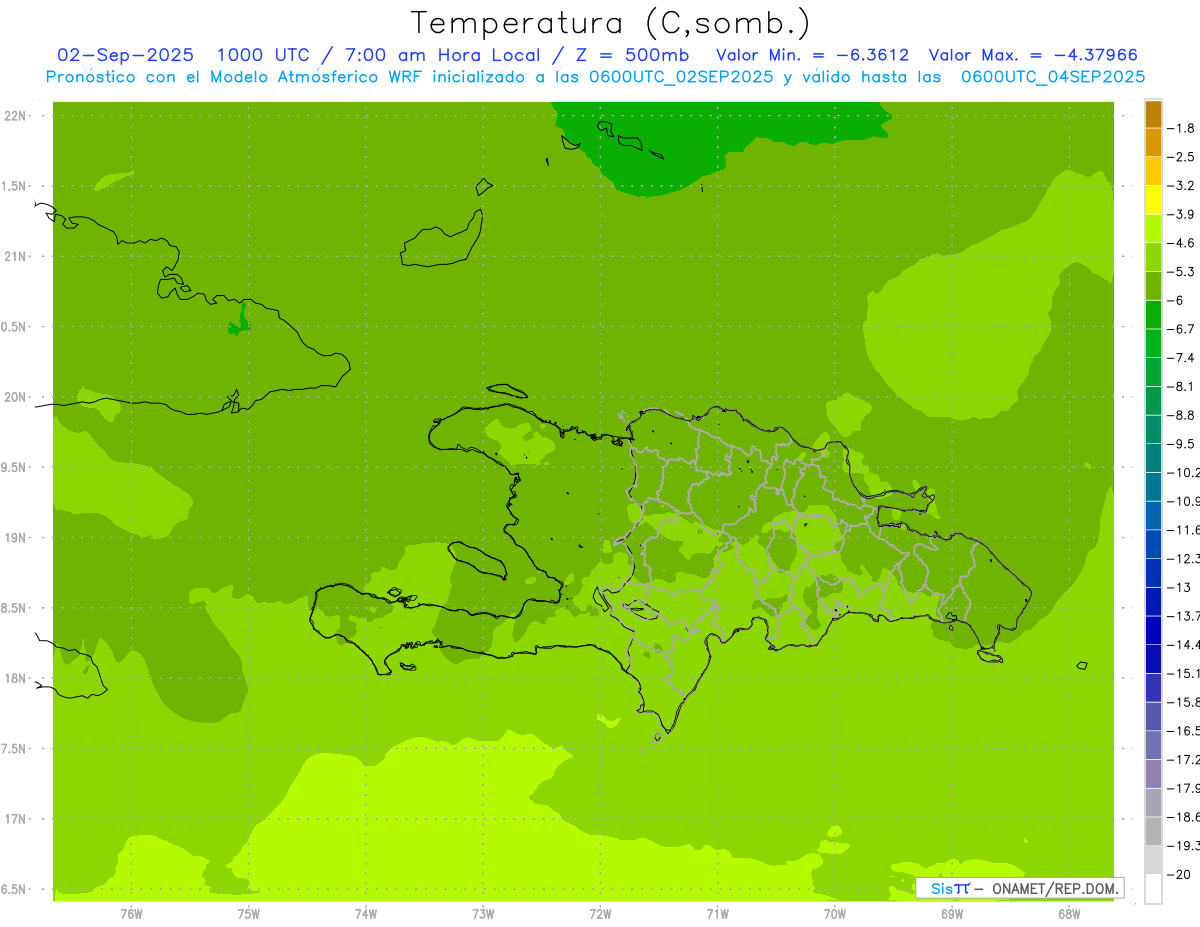
Task: Click the "18N" latitude label
Action: pos(15,678)
